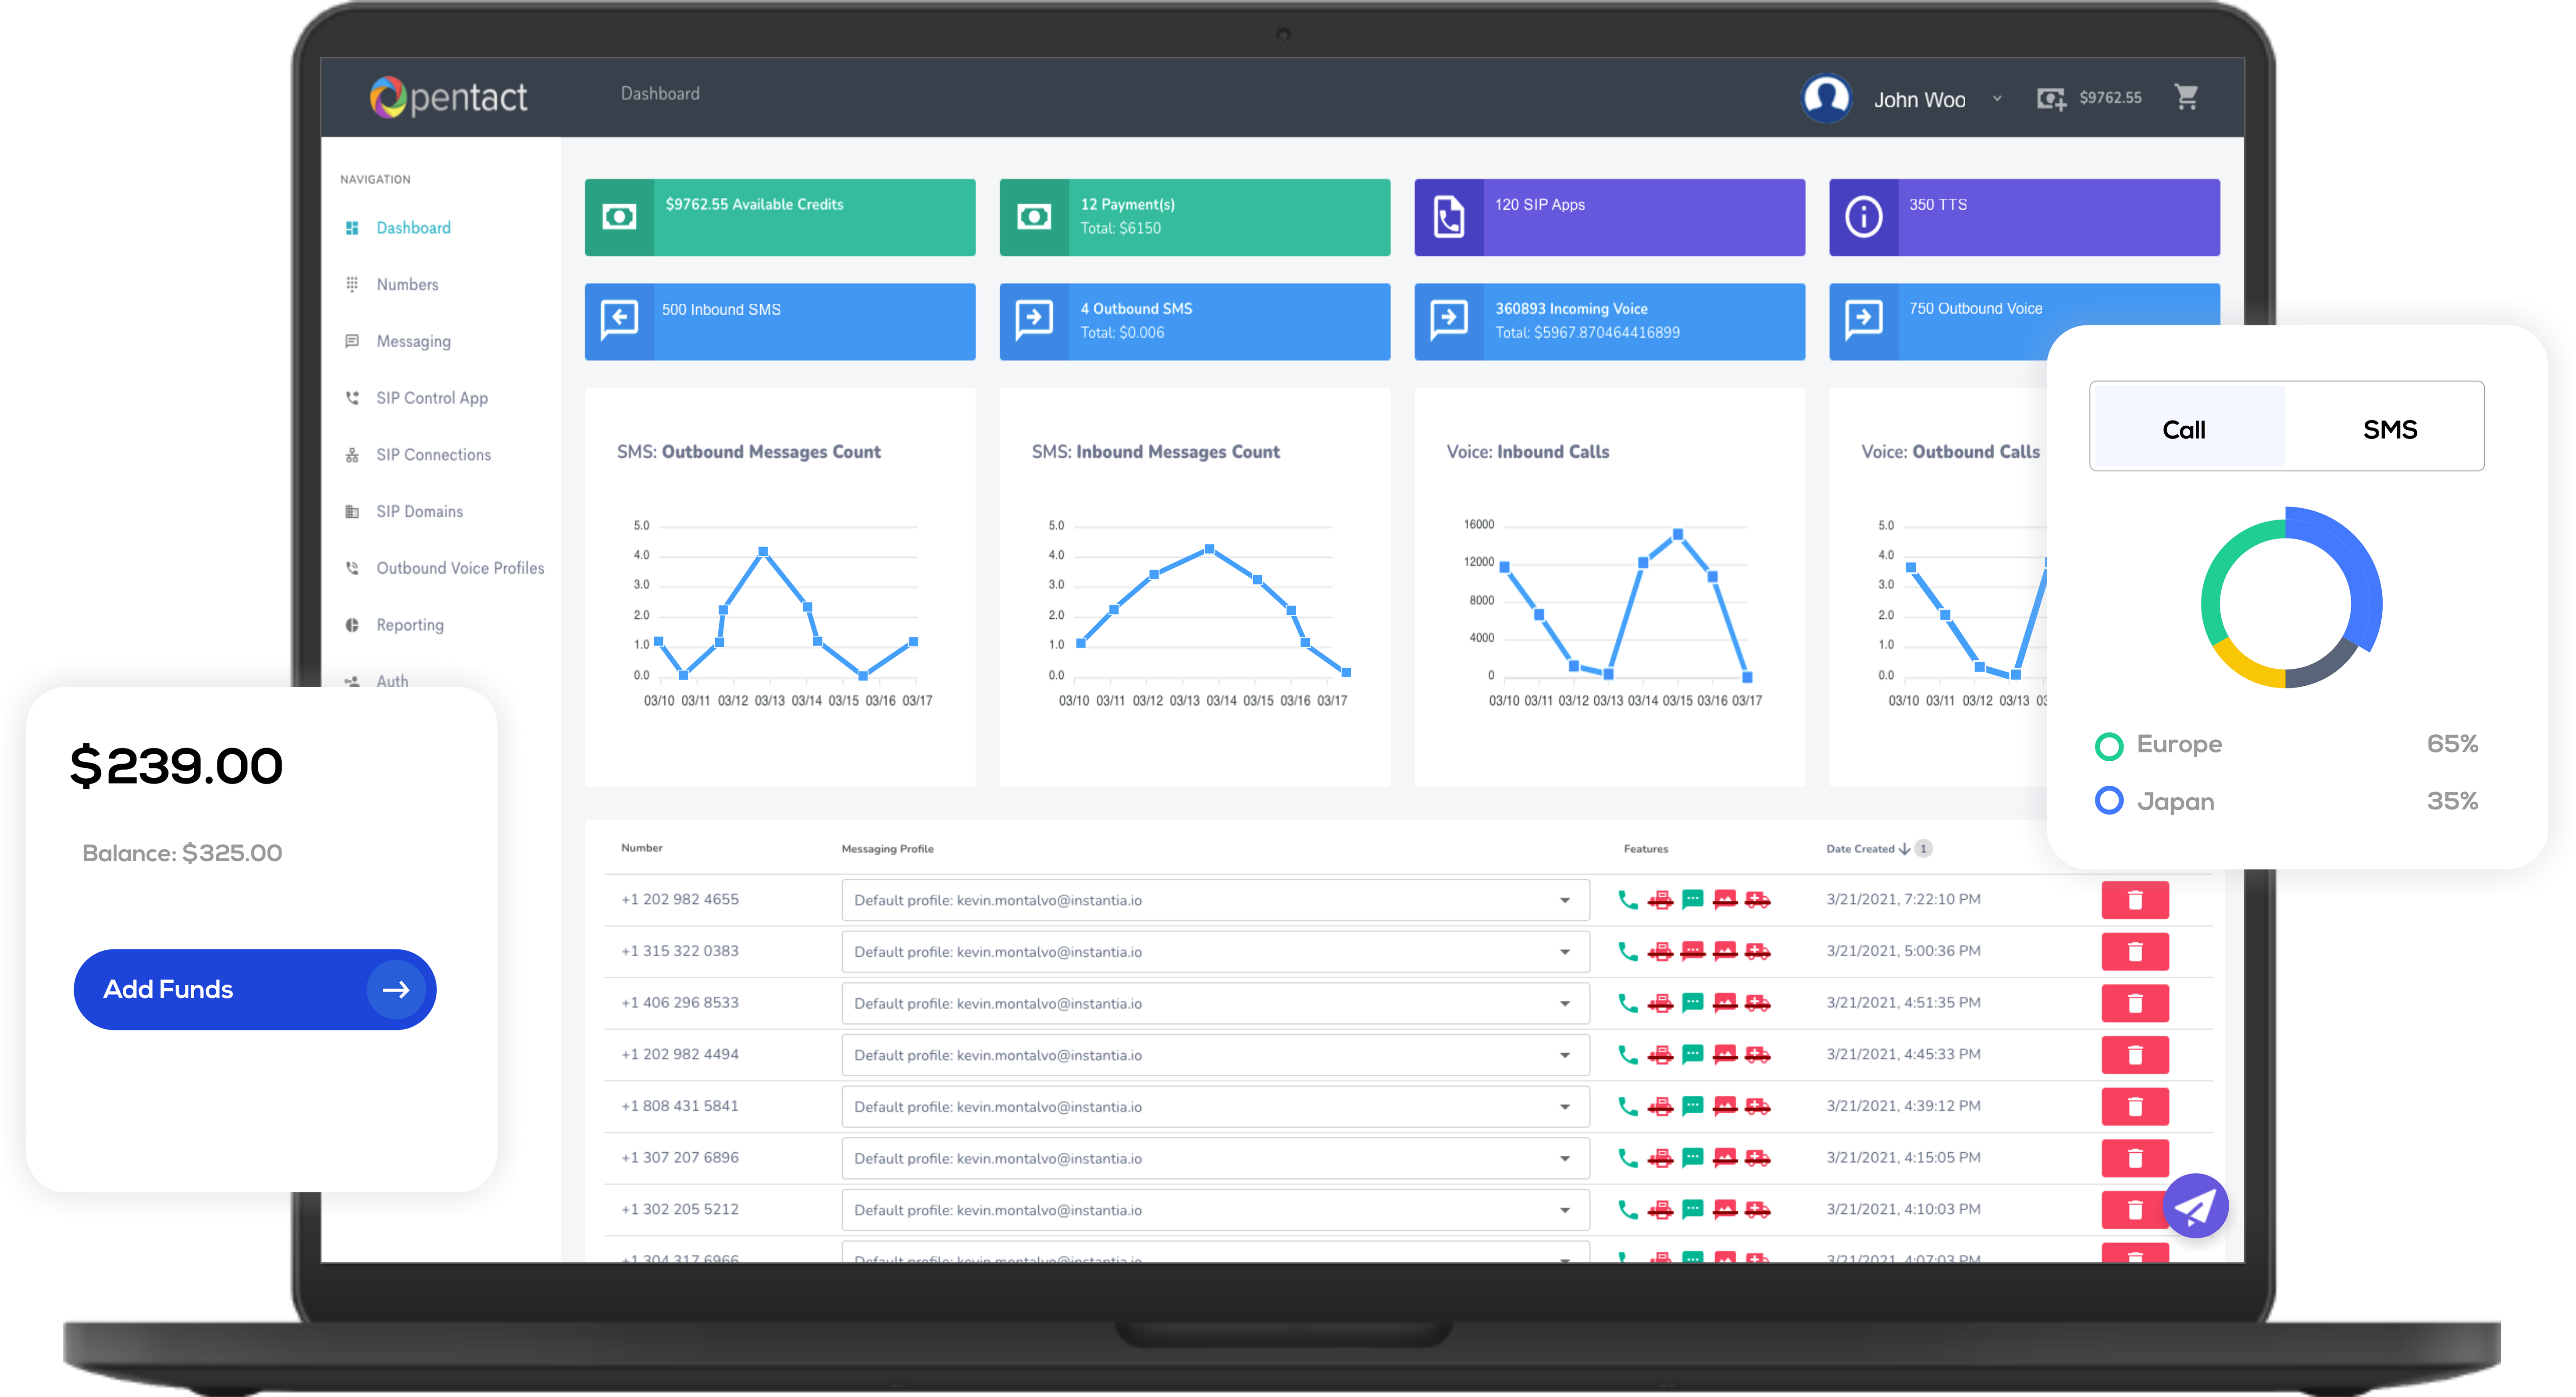Viewport: 2576px width, 1397px height.
Task: Open Messaging in the navigation
Action: (x=413, y=342)
